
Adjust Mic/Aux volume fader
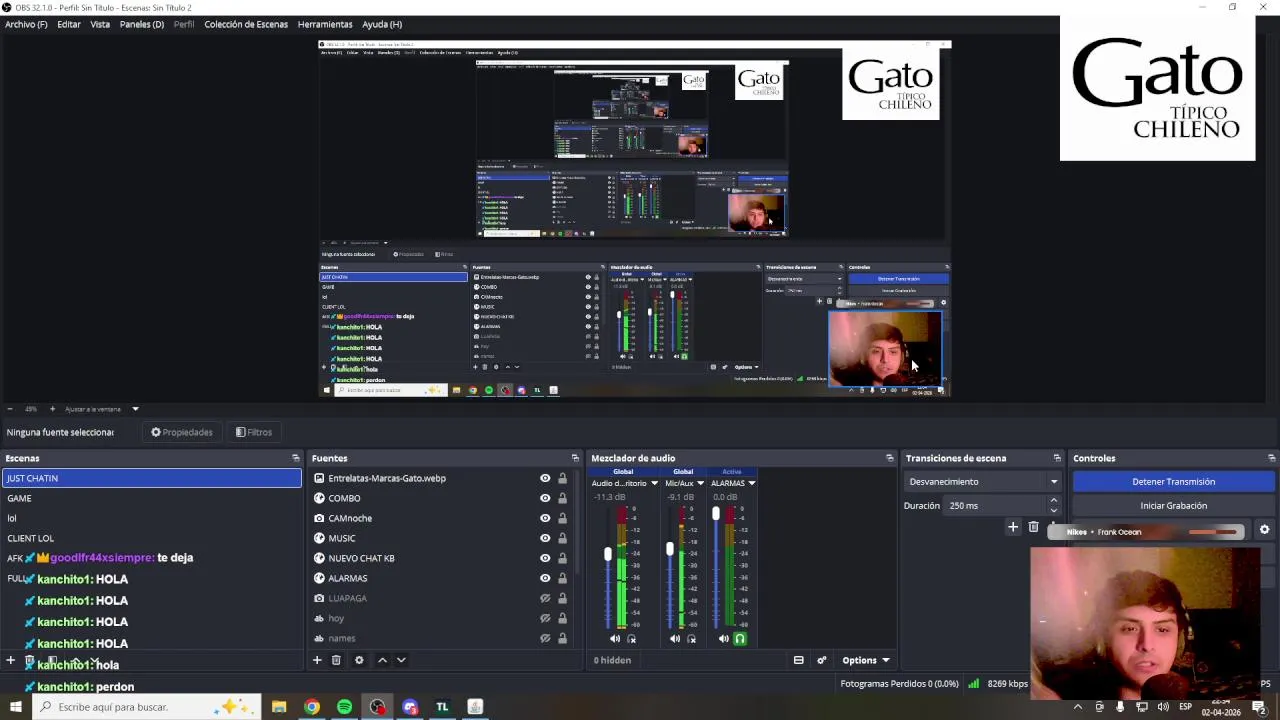pos(669,550)
